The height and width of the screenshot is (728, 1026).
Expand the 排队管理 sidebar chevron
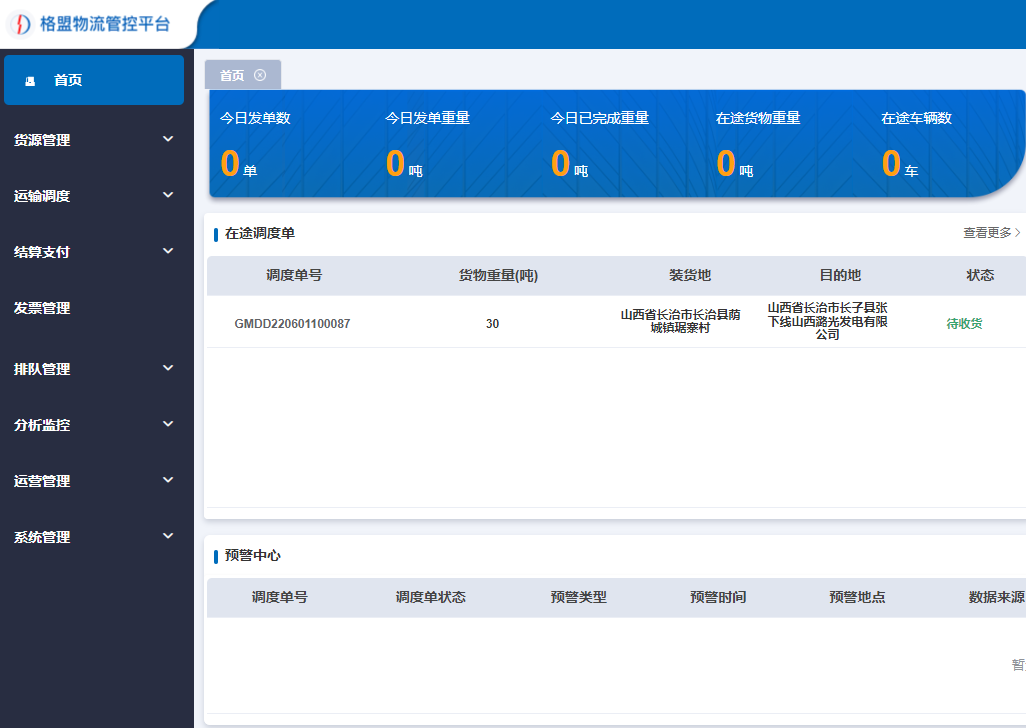pos(168,368)
